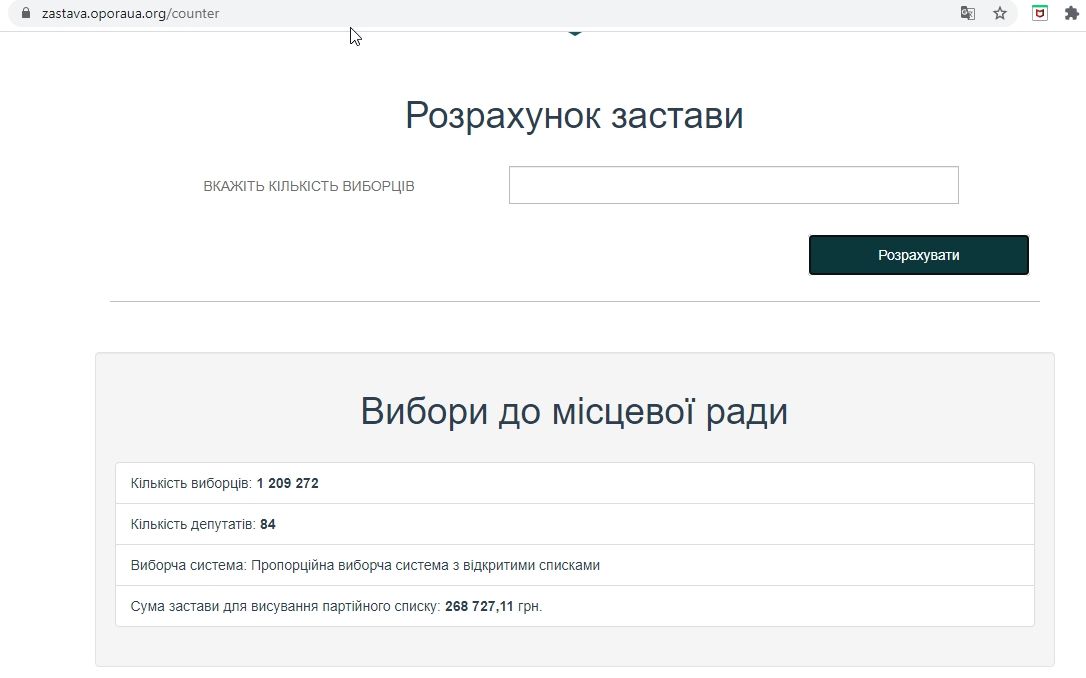The width and height of the screenshot is (1086, 678).
Task: Click the deposit amount 268 727,11
Action: pos(478,606)
